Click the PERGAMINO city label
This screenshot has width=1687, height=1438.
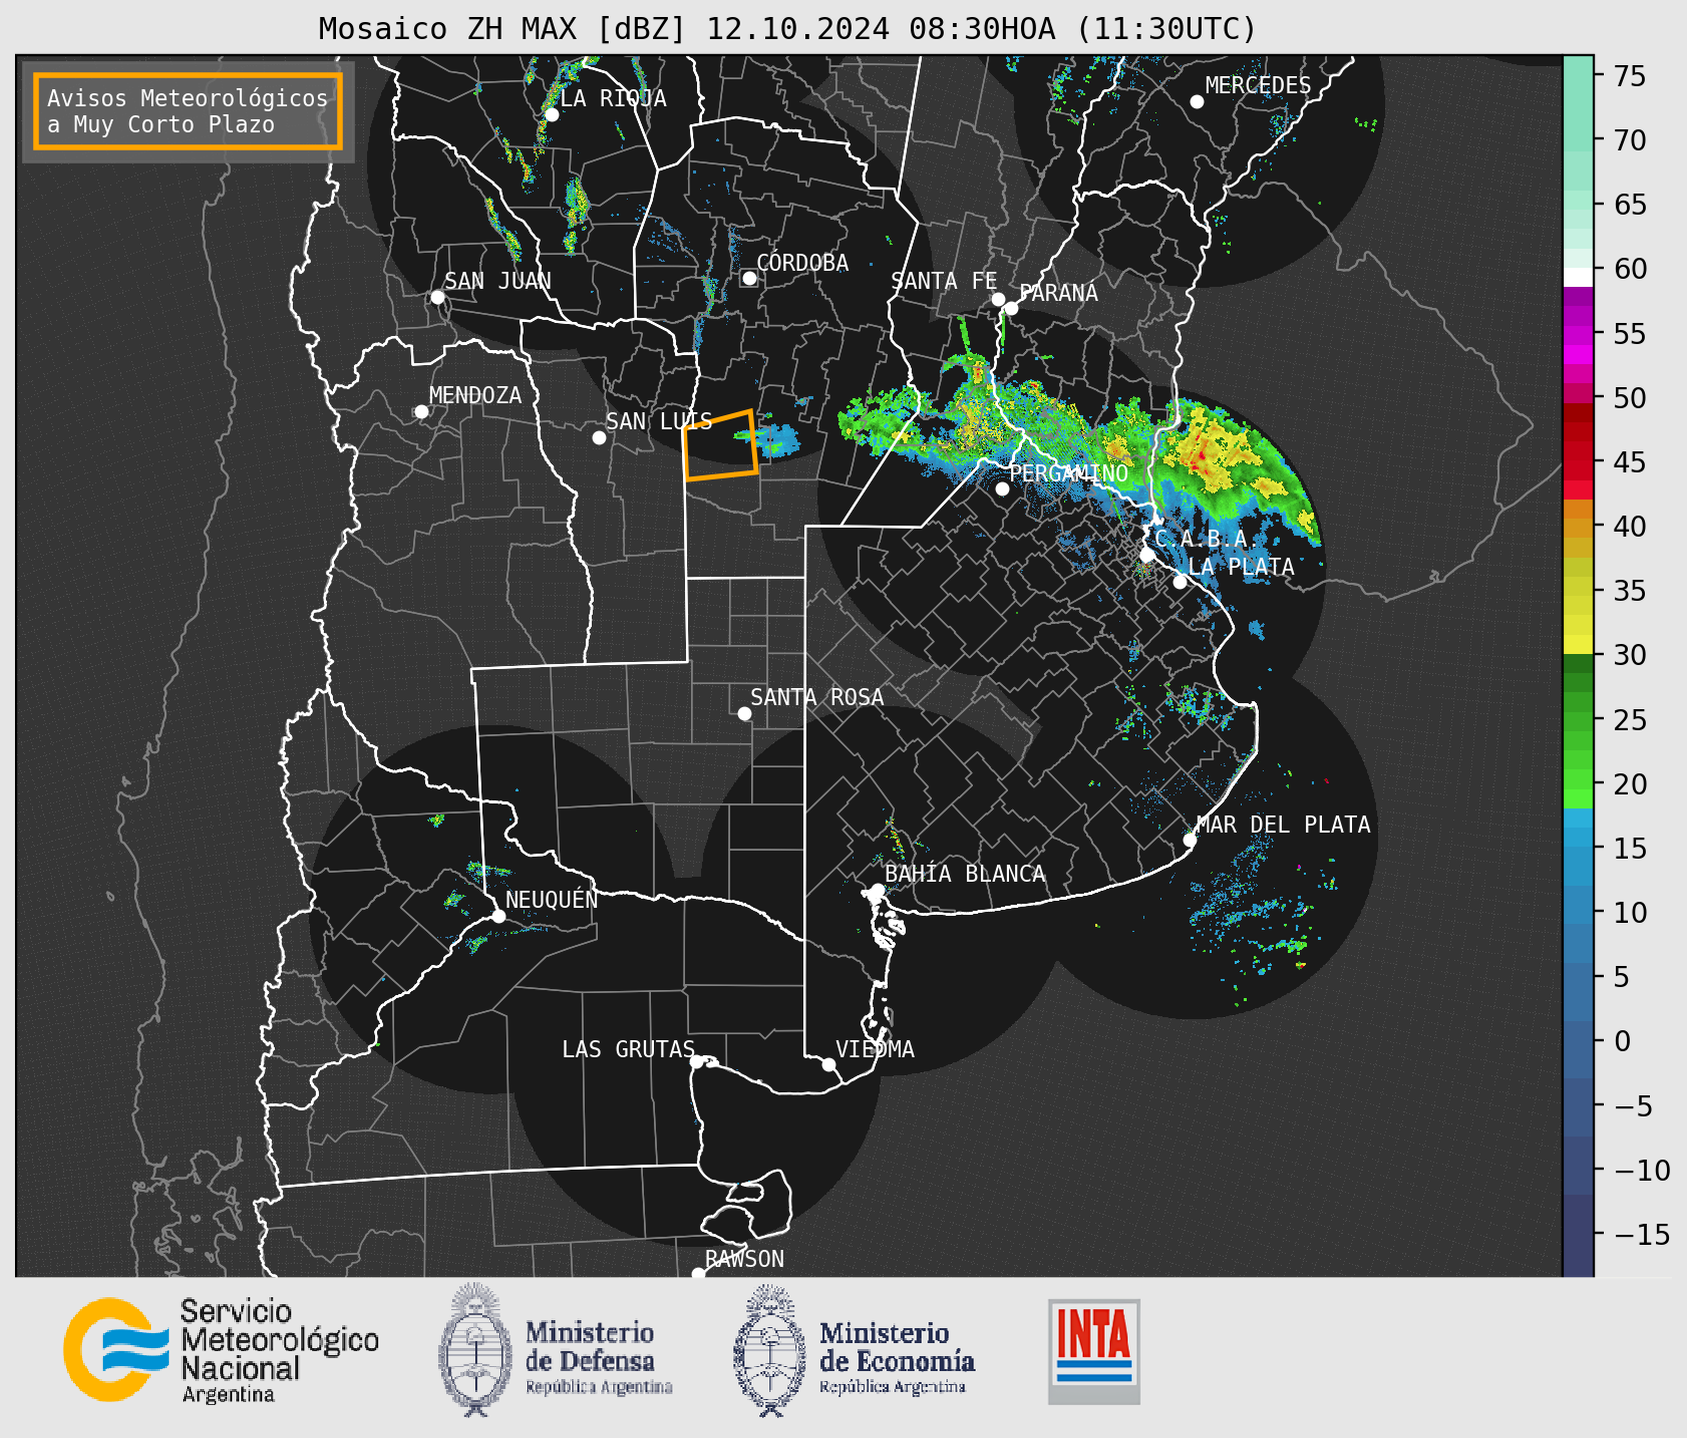click(1068, 473)
